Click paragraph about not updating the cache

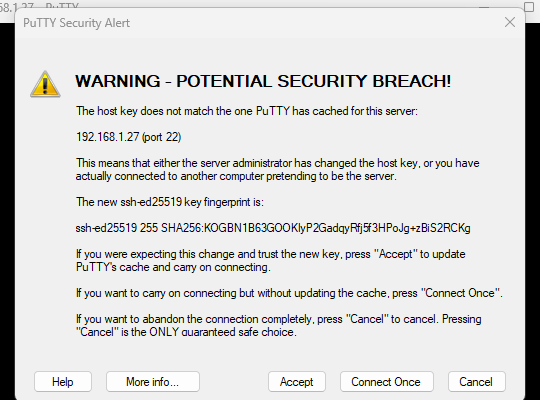coord(289,293)
